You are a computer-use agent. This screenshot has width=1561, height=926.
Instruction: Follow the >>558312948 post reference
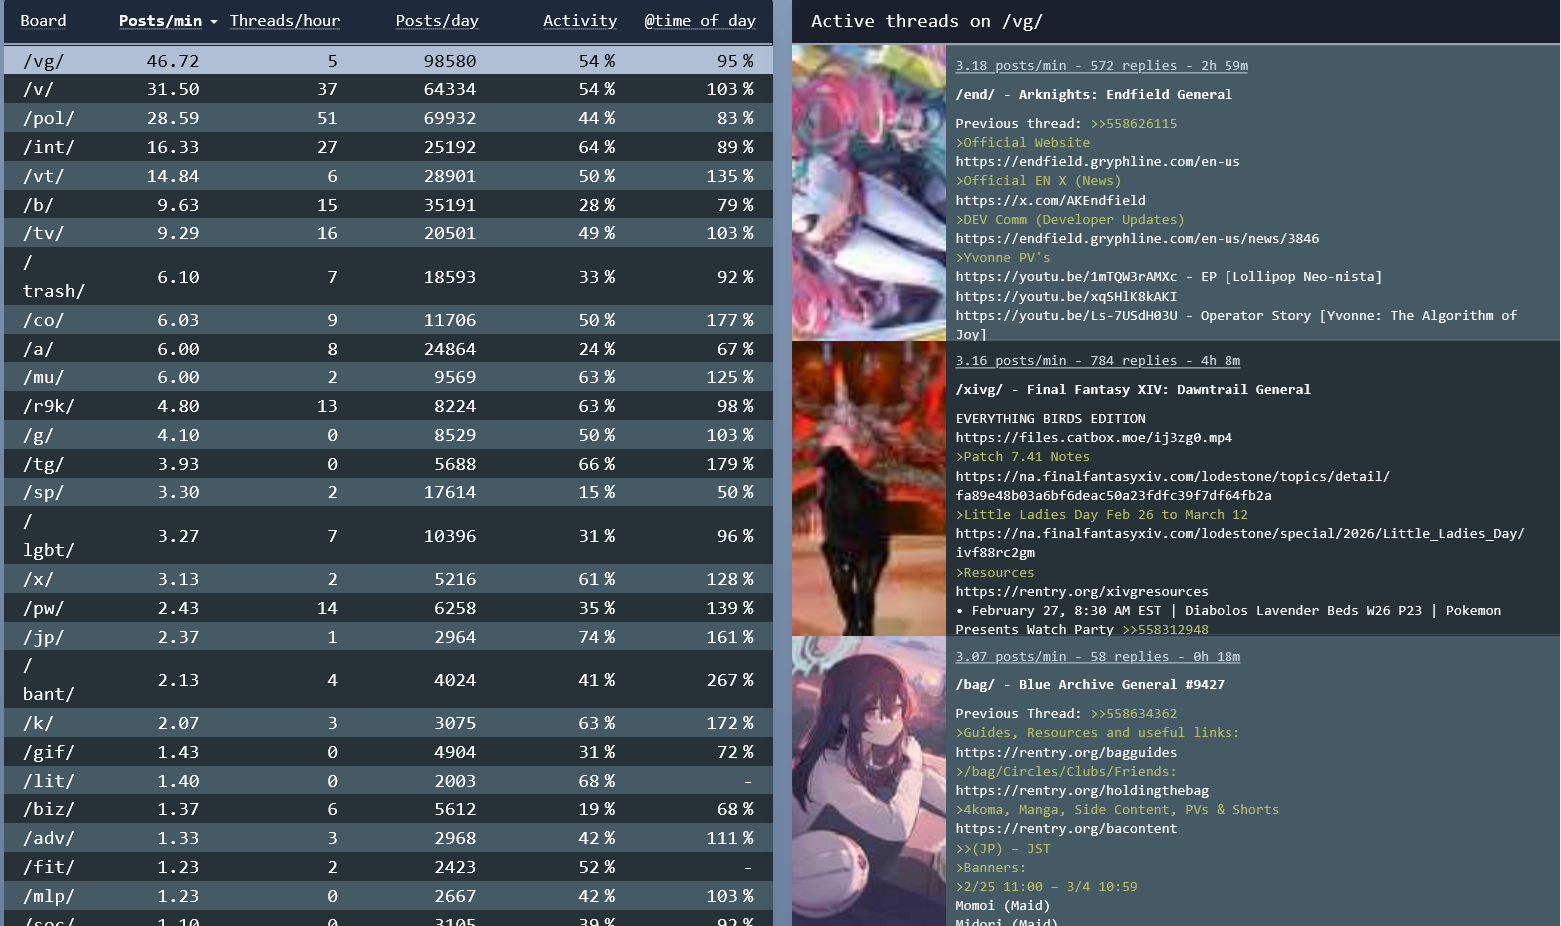pyautogui.click(x=1165, y=630)
